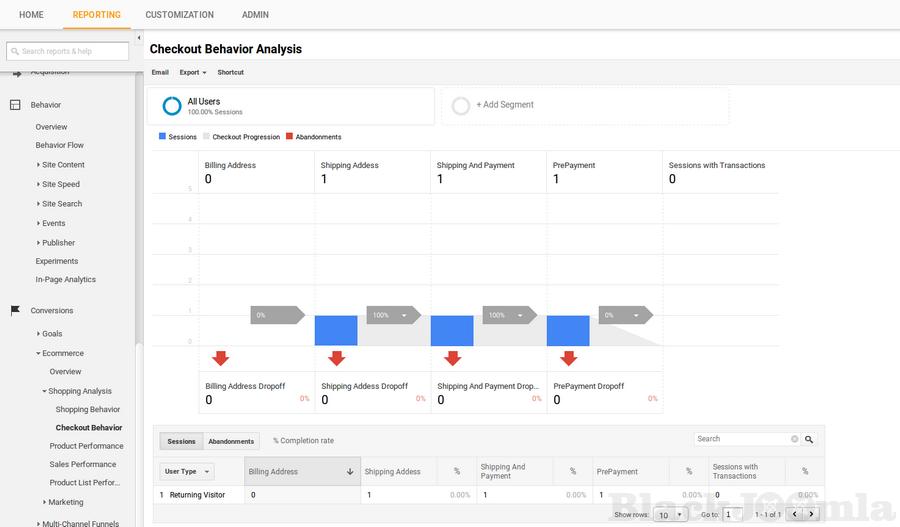The image size is (900, 527).
Task: Open the Customization tab
Action: pyautogui.click(x=179, y=15)
